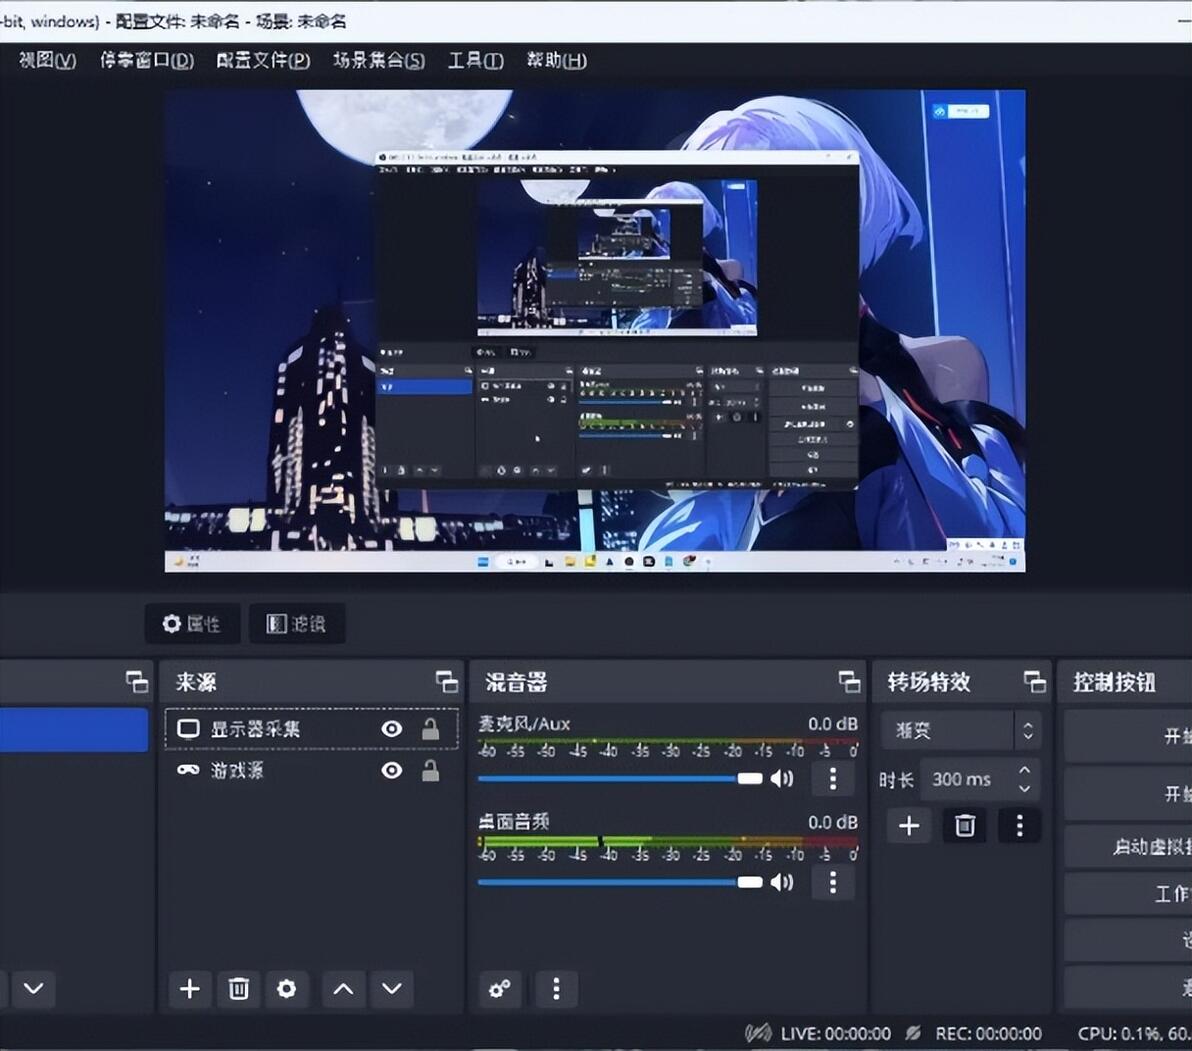
Task: Pop out the 混音器 panel dock icon
Action: coord(849,682)
